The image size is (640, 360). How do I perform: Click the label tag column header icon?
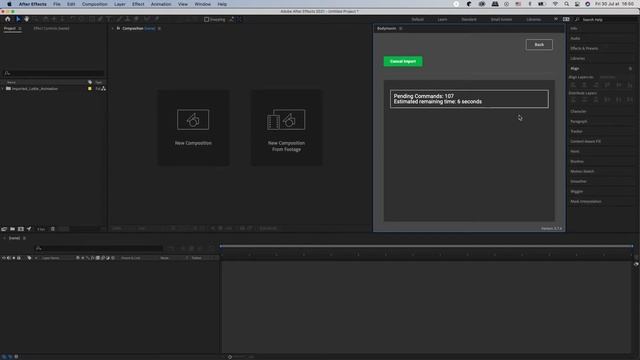(x=90, y=82)
